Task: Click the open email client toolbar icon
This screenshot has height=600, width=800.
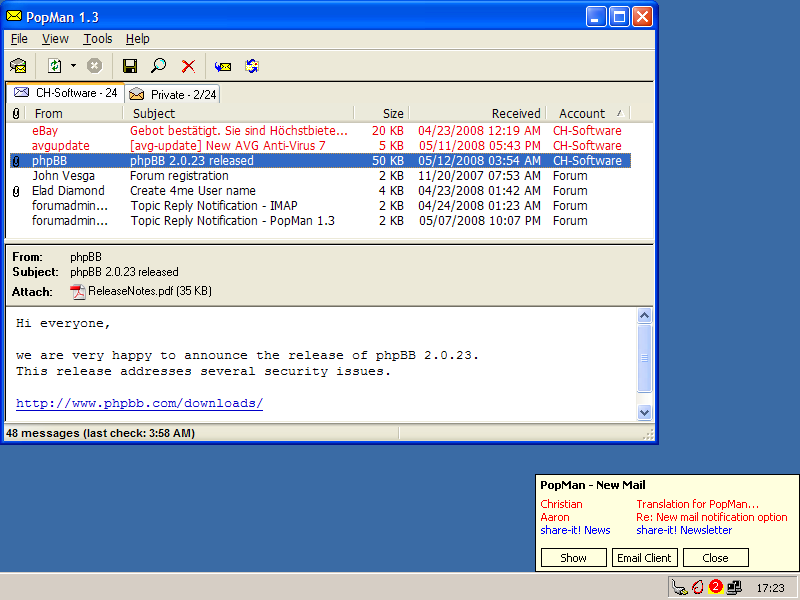Action: coord(18,66)
